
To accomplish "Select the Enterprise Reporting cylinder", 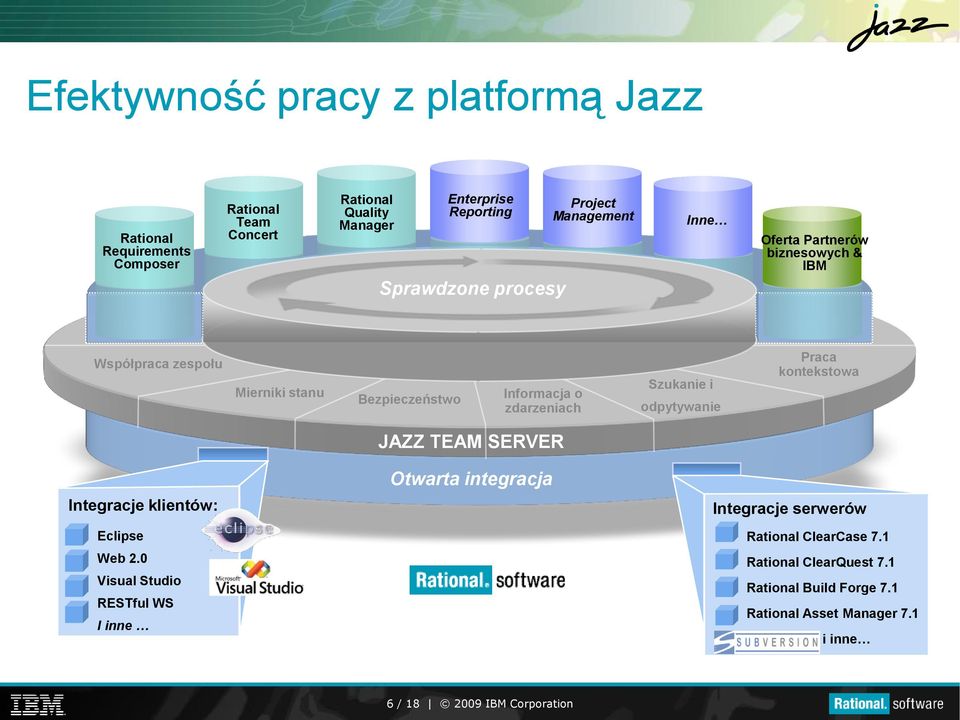I will coord(479,202).
